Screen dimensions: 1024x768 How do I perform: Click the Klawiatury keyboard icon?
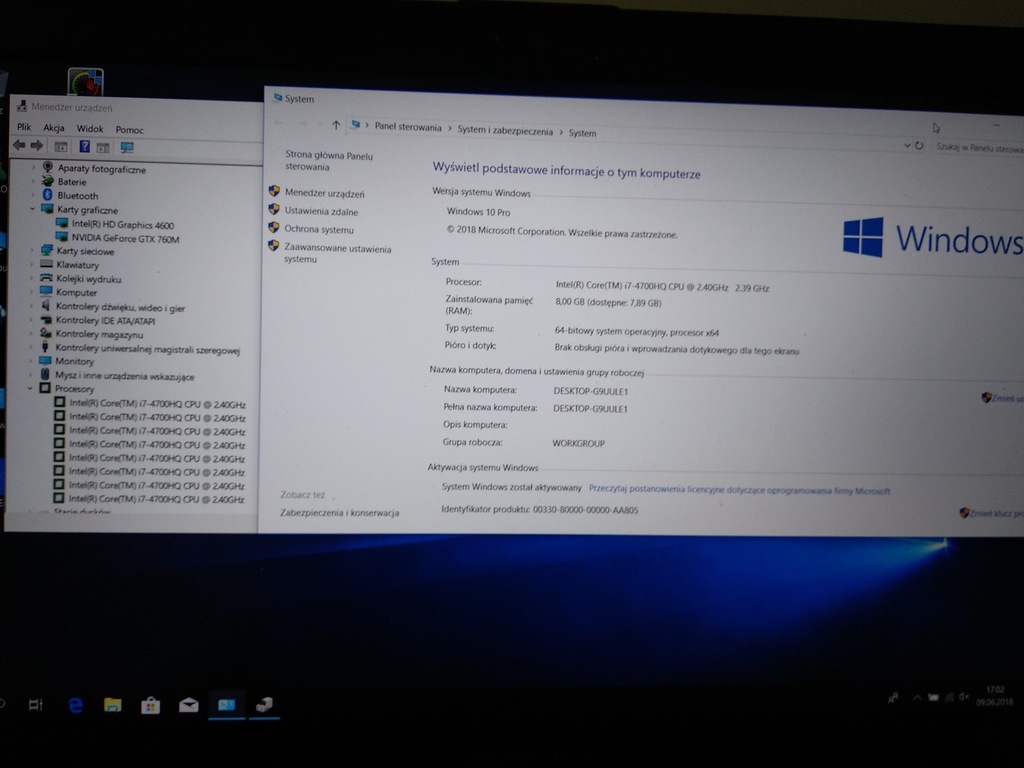coord(46,264)
